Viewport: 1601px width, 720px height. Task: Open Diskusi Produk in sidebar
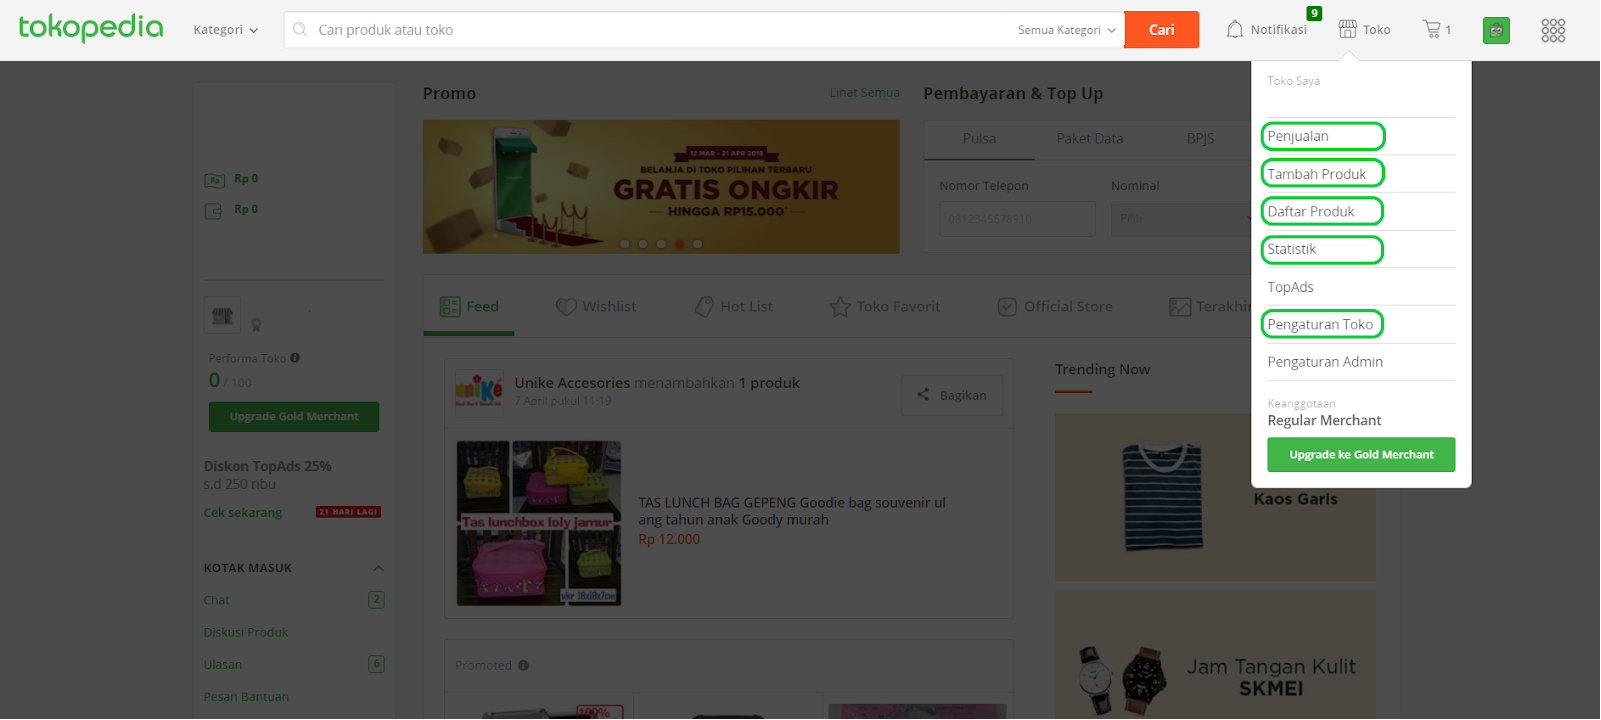[x=246, y=633]
